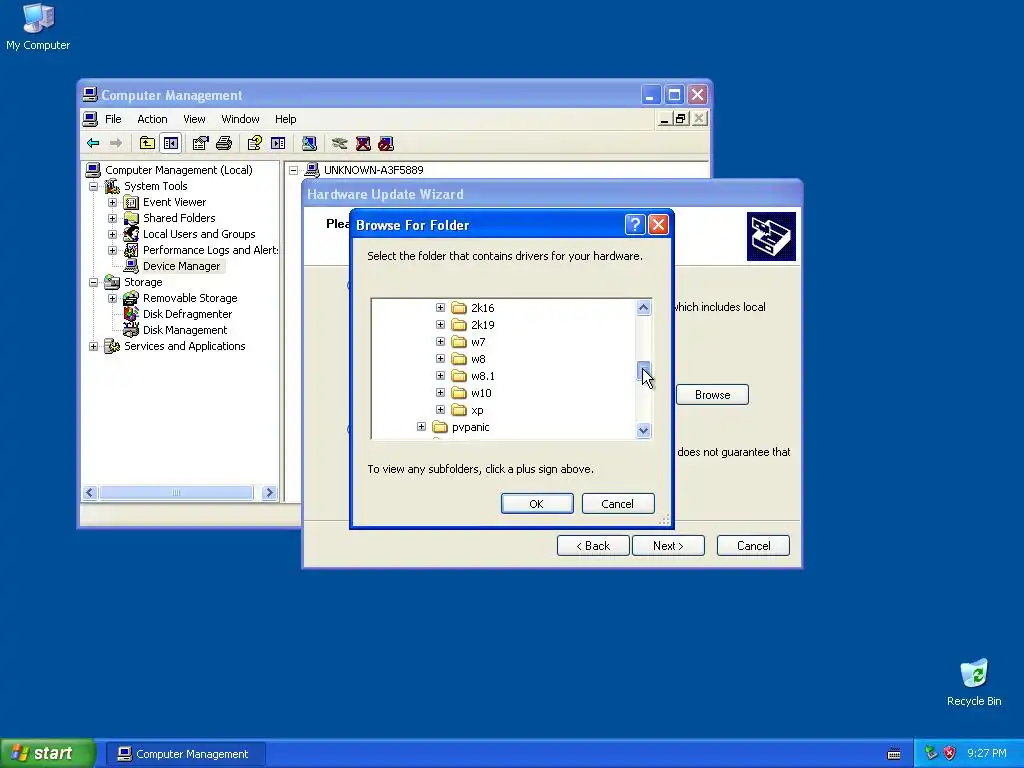Select Disk Defragmenter in the console tree
The image size is (1024, 768).
(x=187, y=314)
